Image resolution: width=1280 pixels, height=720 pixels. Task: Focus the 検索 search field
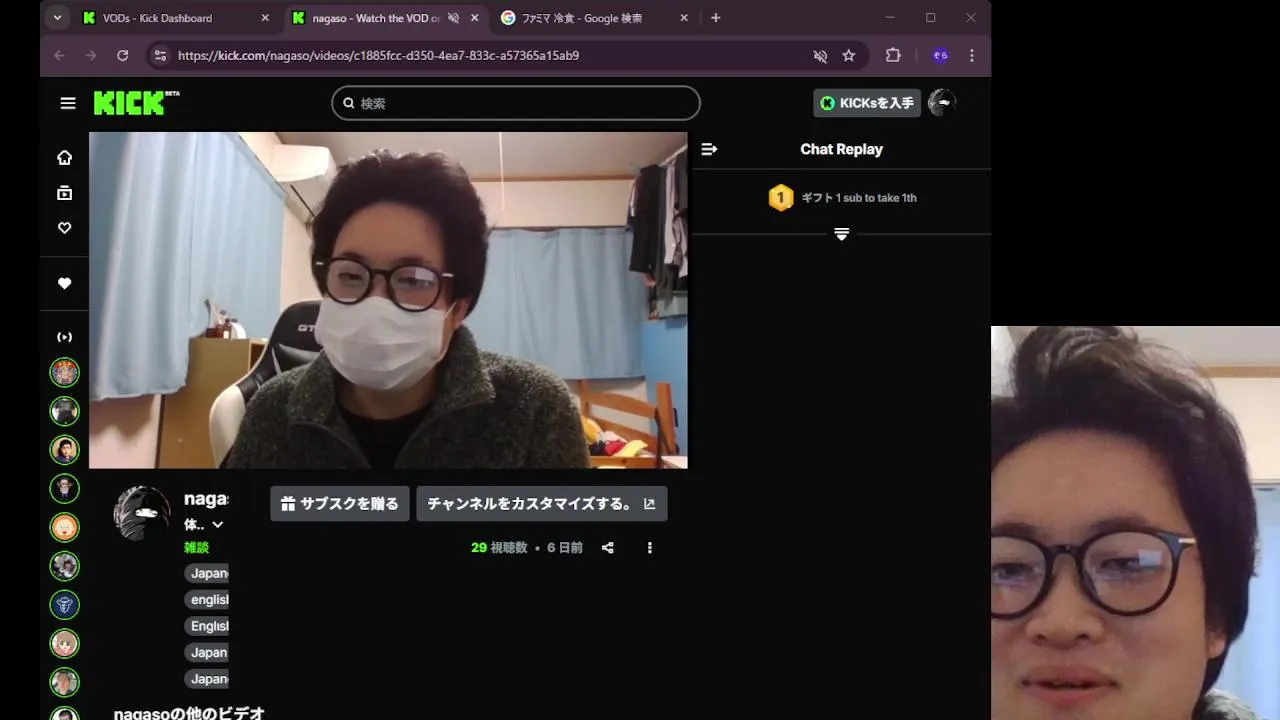click(x=516, y=103)
